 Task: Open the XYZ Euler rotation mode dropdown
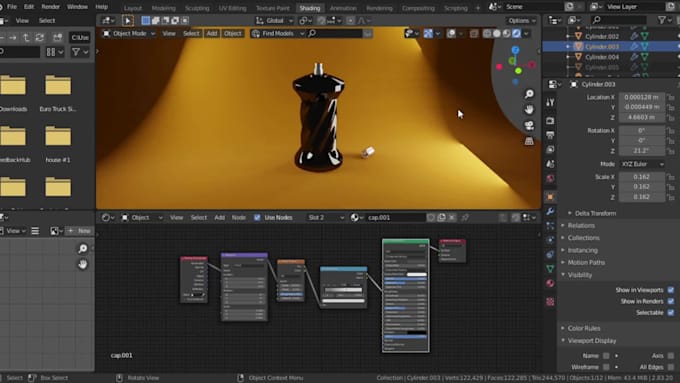click(641, 164)
